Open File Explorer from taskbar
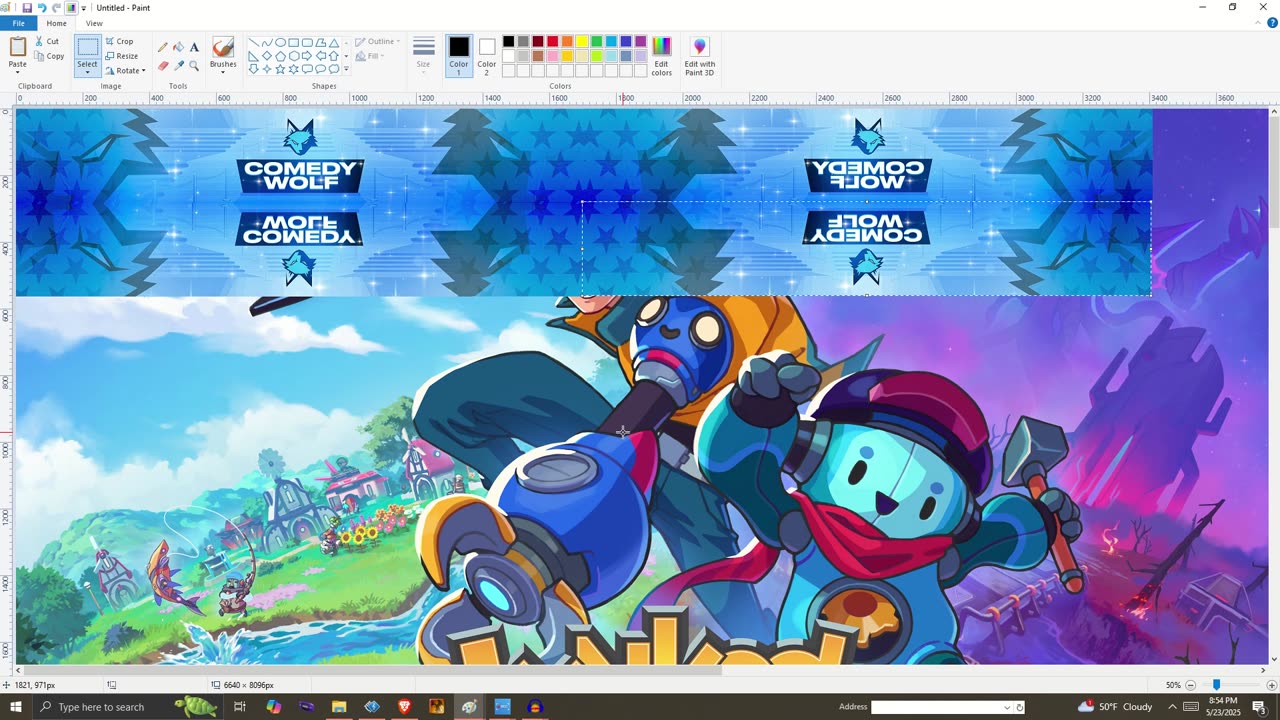 pos(339,707)
